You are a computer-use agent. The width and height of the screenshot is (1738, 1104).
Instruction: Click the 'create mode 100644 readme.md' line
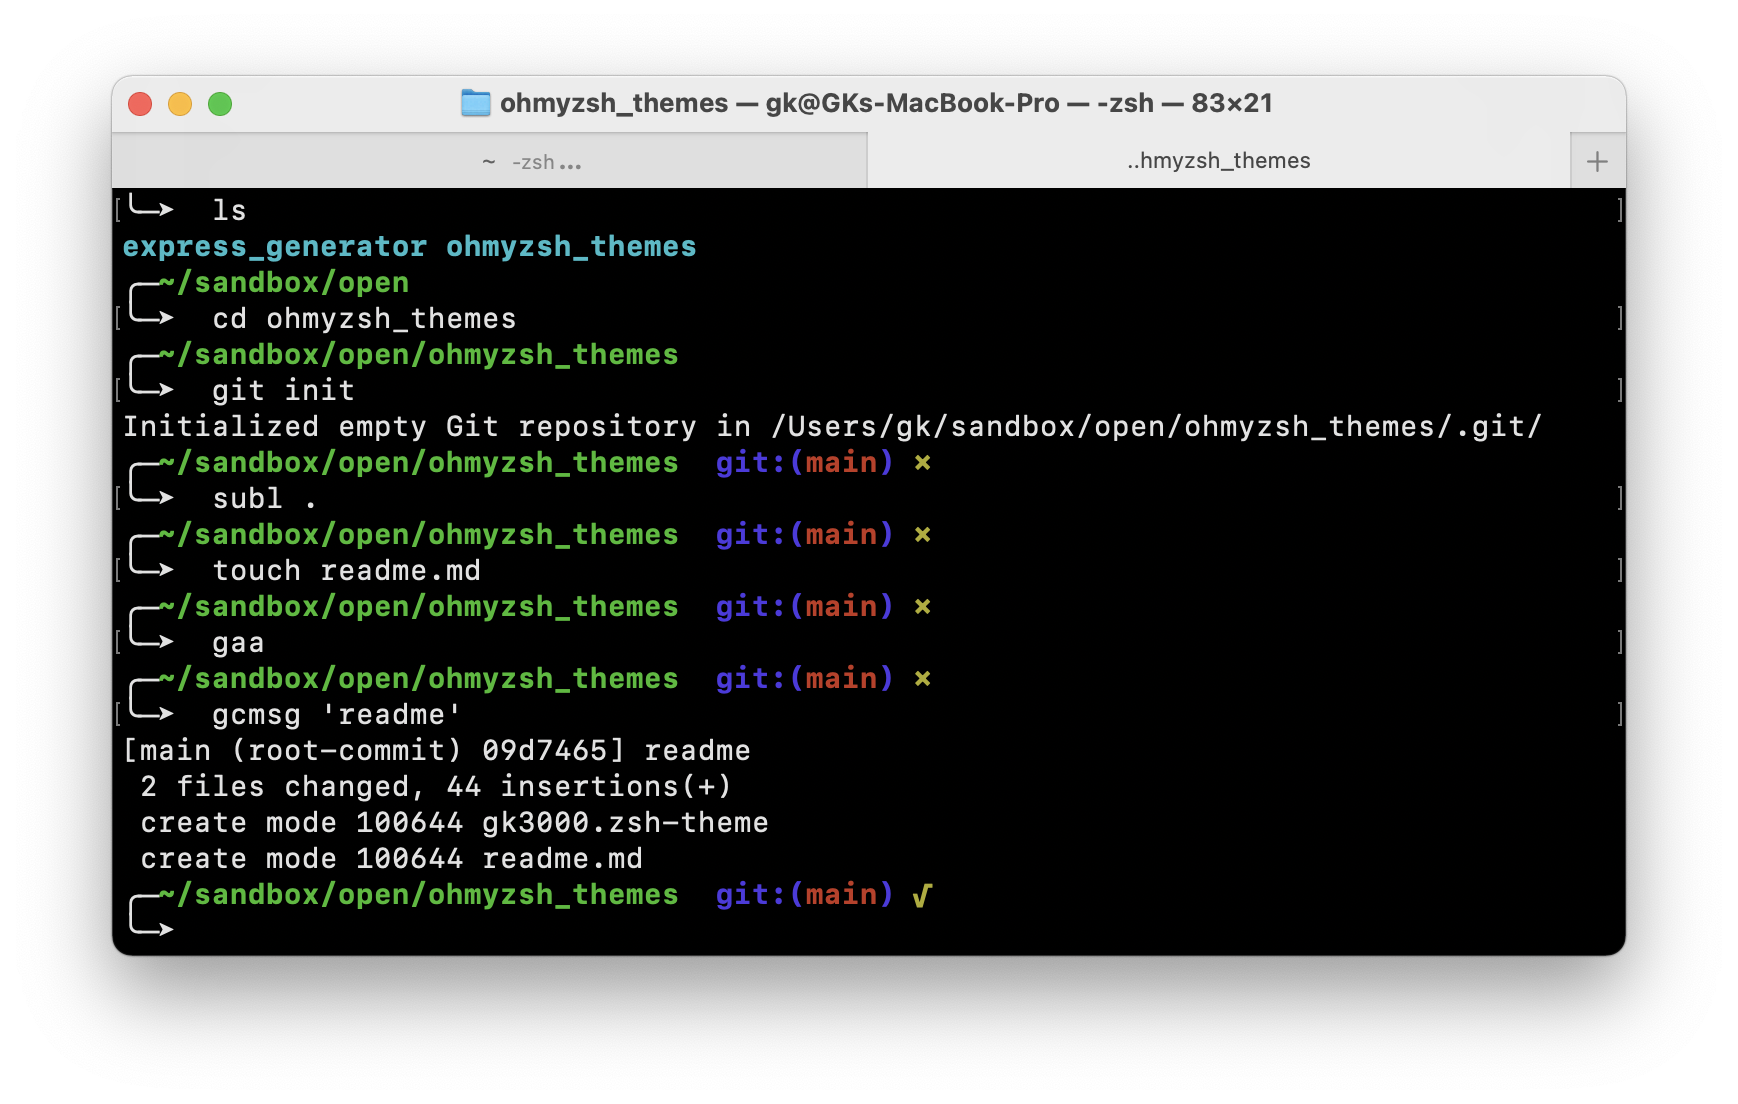(391, 859)
